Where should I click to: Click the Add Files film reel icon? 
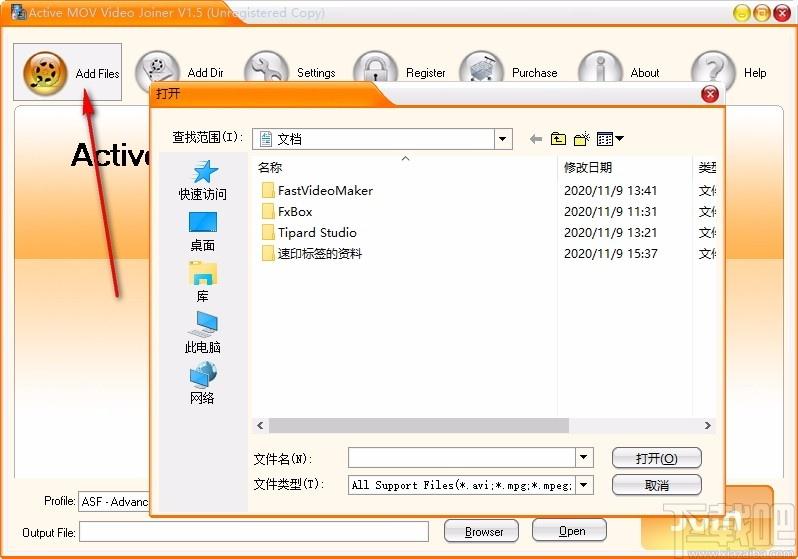pyautogui.click(x=45, y=73)
